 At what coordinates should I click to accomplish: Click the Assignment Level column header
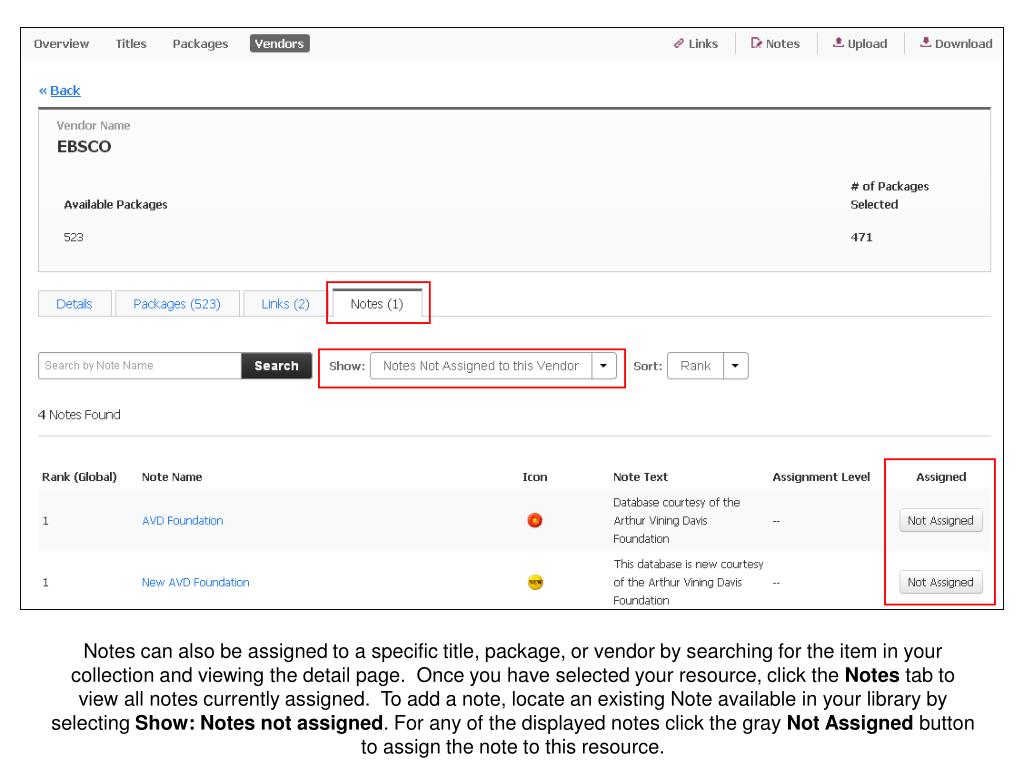click(x=822, y=477)
